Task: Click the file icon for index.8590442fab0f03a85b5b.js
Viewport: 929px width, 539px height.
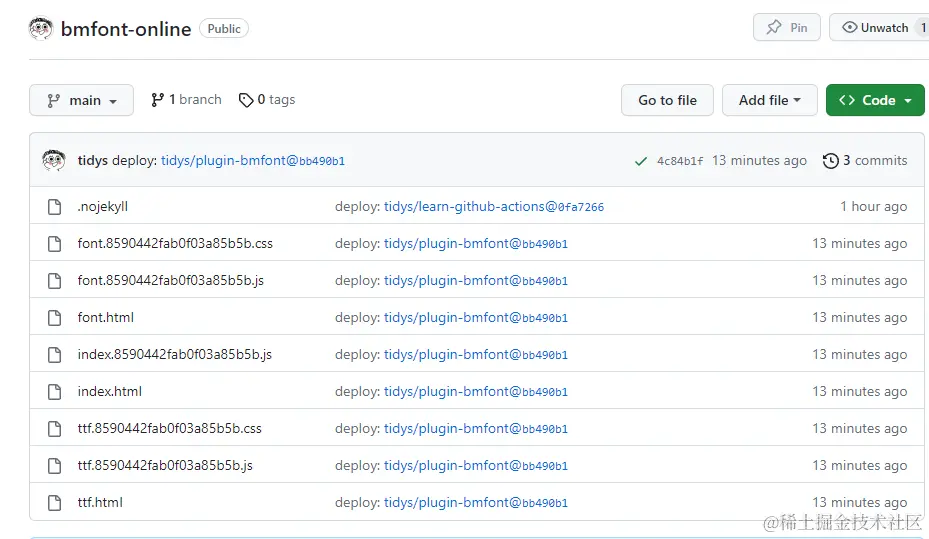Action: click(x=55, y=355)
